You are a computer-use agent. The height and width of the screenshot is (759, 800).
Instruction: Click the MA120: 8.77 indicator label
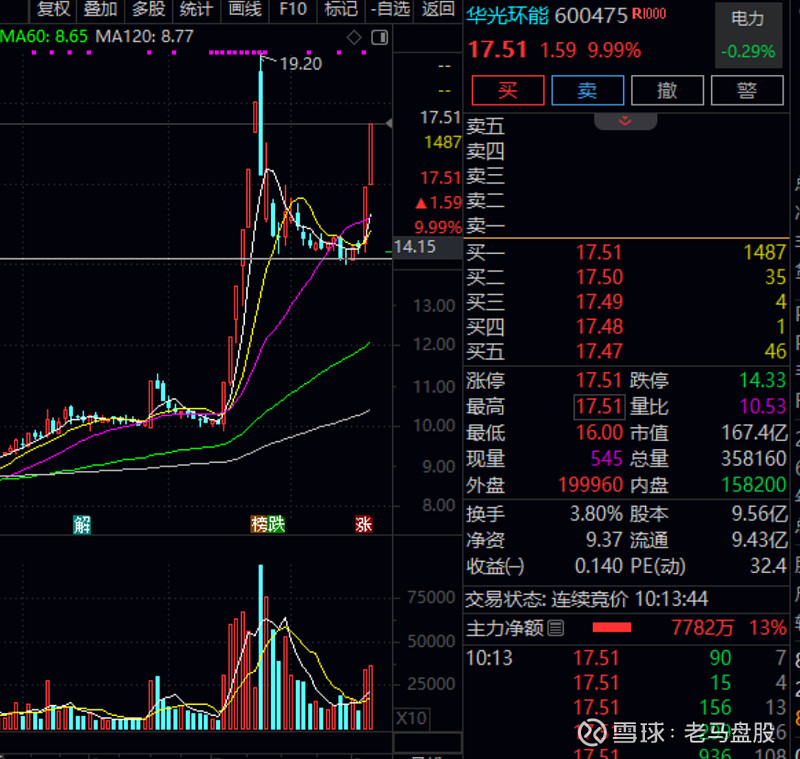point(144,36)
